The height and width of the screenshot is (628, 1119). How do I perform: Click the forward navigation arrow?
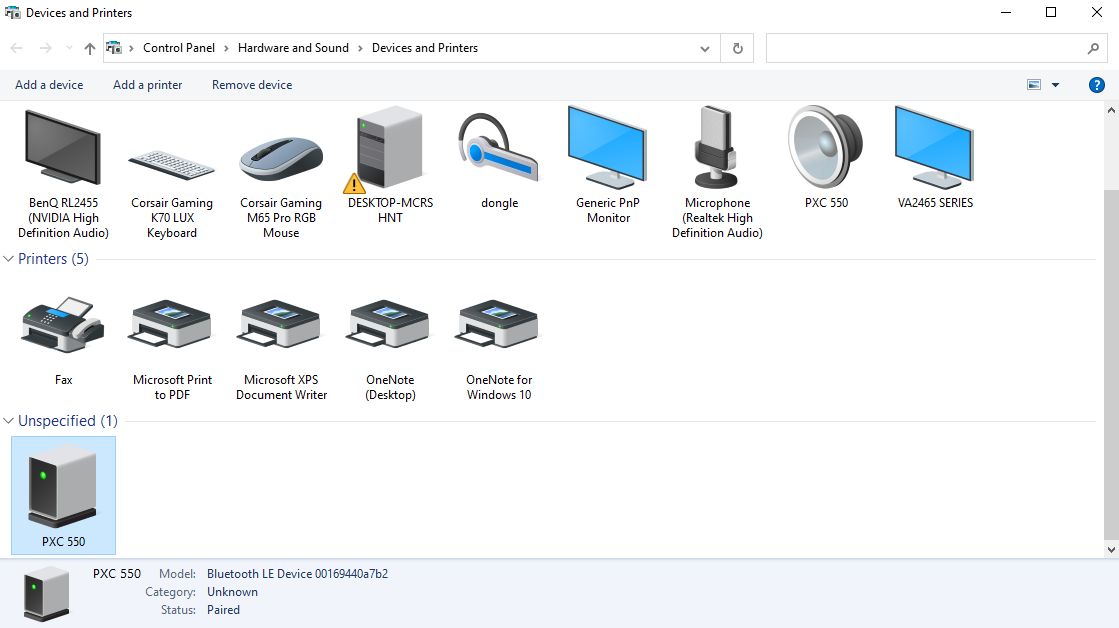[46, 49]
